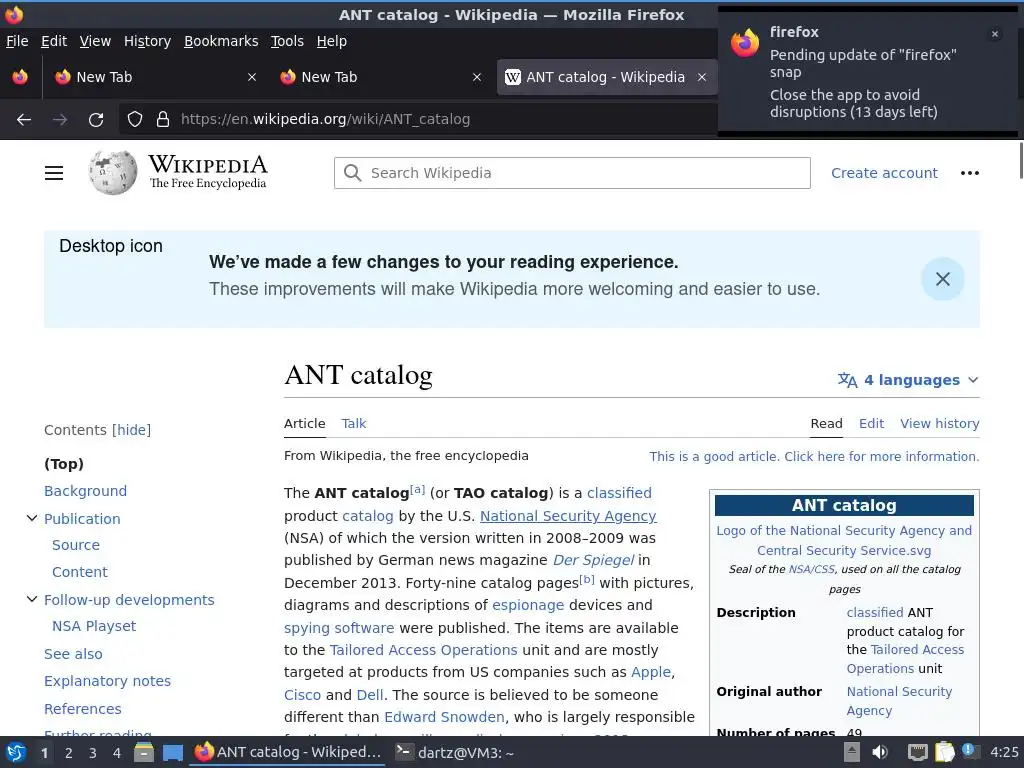
Task: Click the good article information link
Action: point(814,456)
